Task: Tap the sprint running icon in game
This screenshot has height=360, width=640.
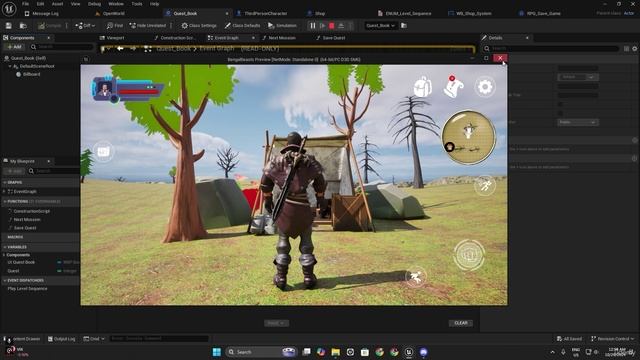Action: pos(485,186)
